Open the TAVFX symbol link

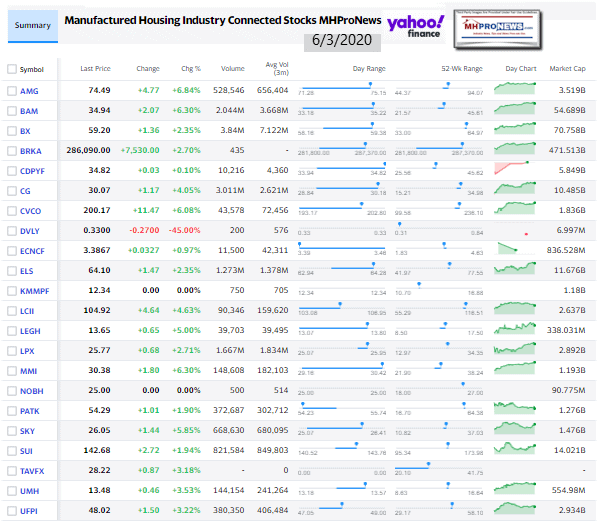[32, 471]
